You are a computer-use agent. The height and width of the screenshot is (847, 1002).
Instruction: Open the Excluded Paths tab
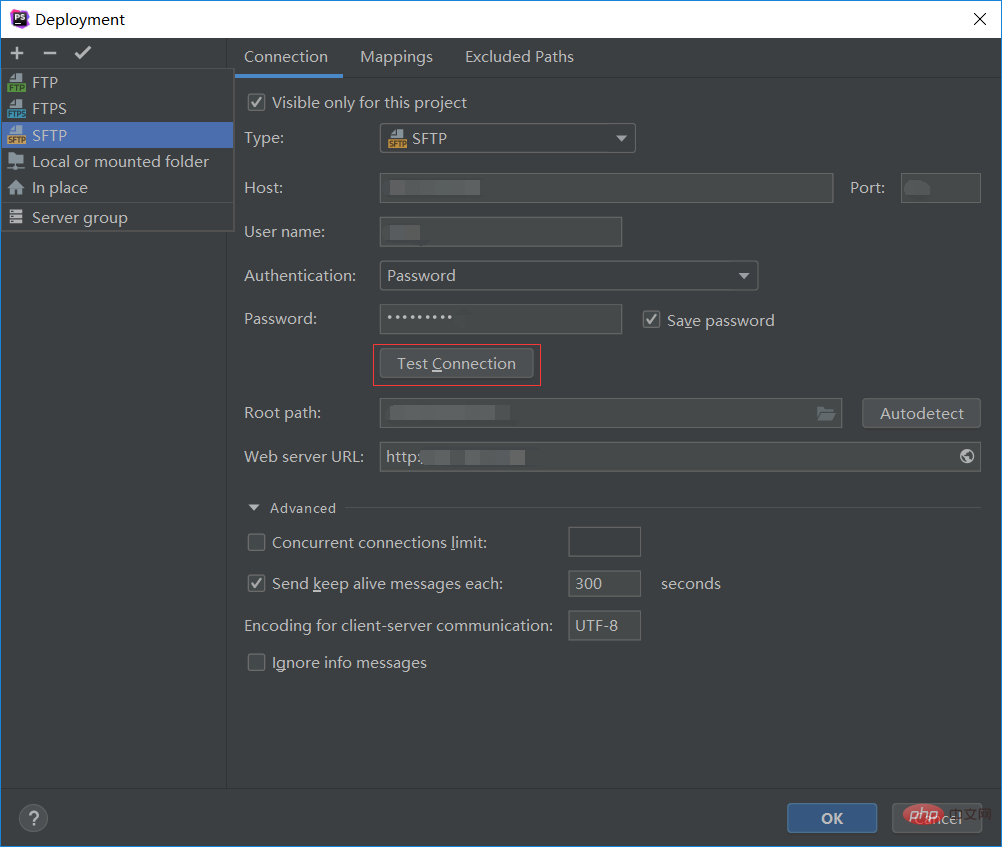[x=519, y=57]
